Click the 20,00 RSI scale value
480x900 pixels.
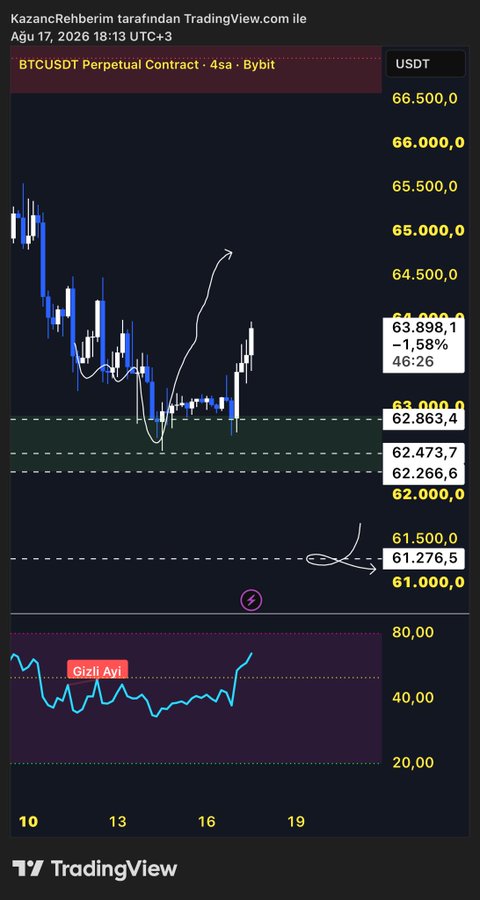click(x=413, y=762)
